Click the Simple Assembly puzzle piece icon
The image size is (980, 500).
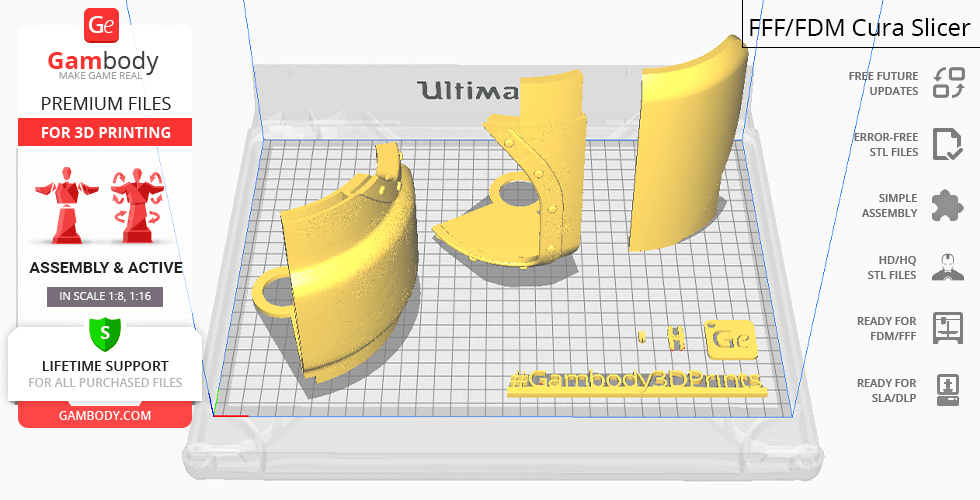[x=948, y=206]
